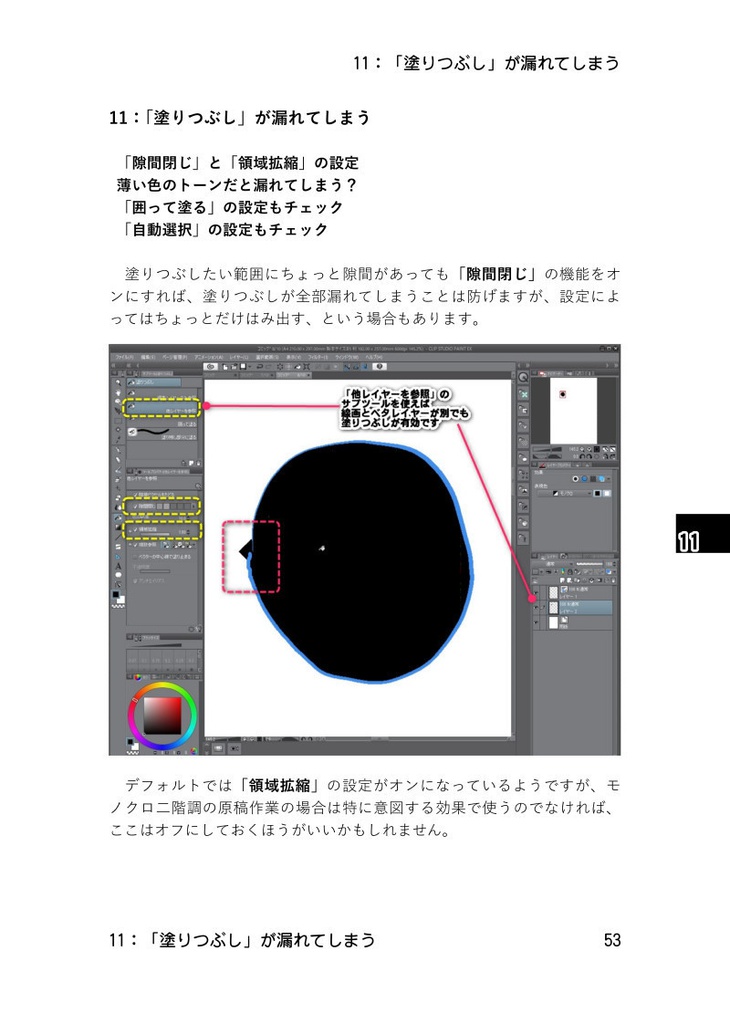Toggle the 隣接ピクセルをたどる checkbox
The height and width of the screenshot is (1024, 730).
click(x=135, y=494)
